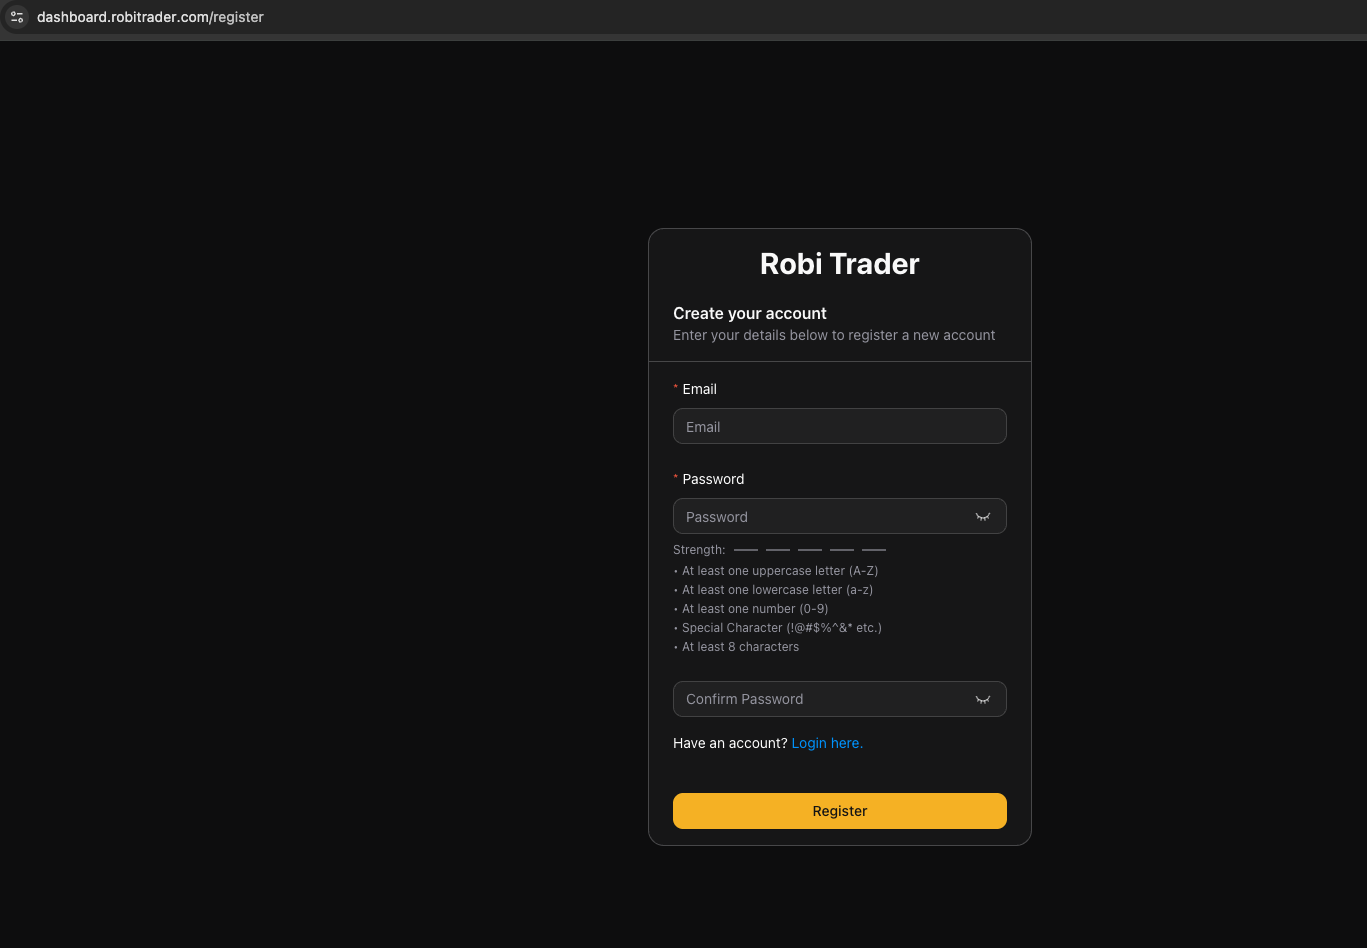The width and height of the screenshot is (1367, 948).
Task: Select the Confirm Password input field
Action: click(820, 699)
